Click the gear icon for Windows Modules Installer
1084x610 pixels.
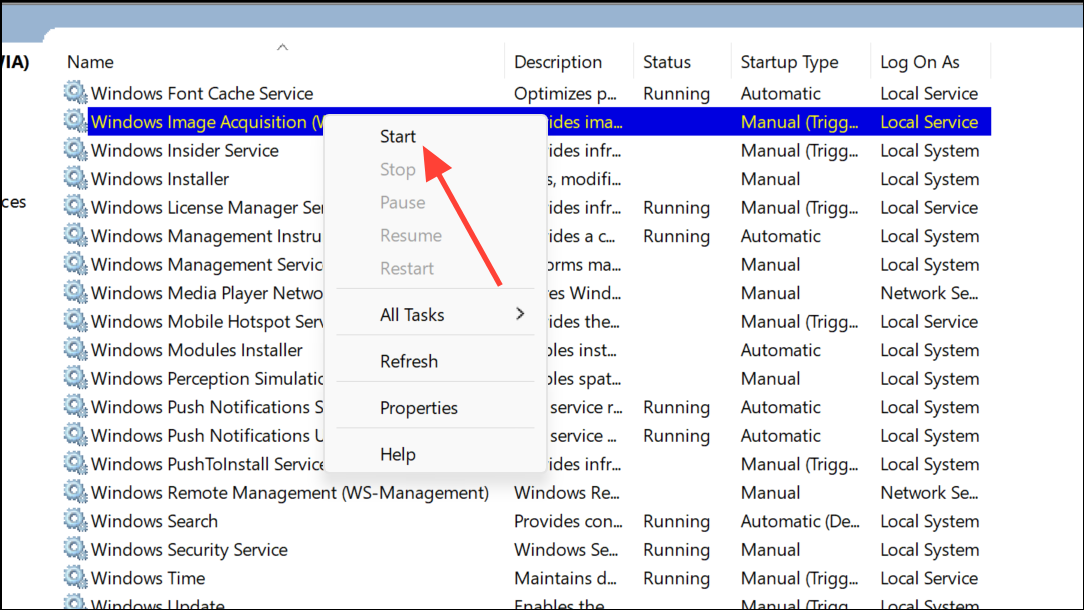click(x=75, y=349)
